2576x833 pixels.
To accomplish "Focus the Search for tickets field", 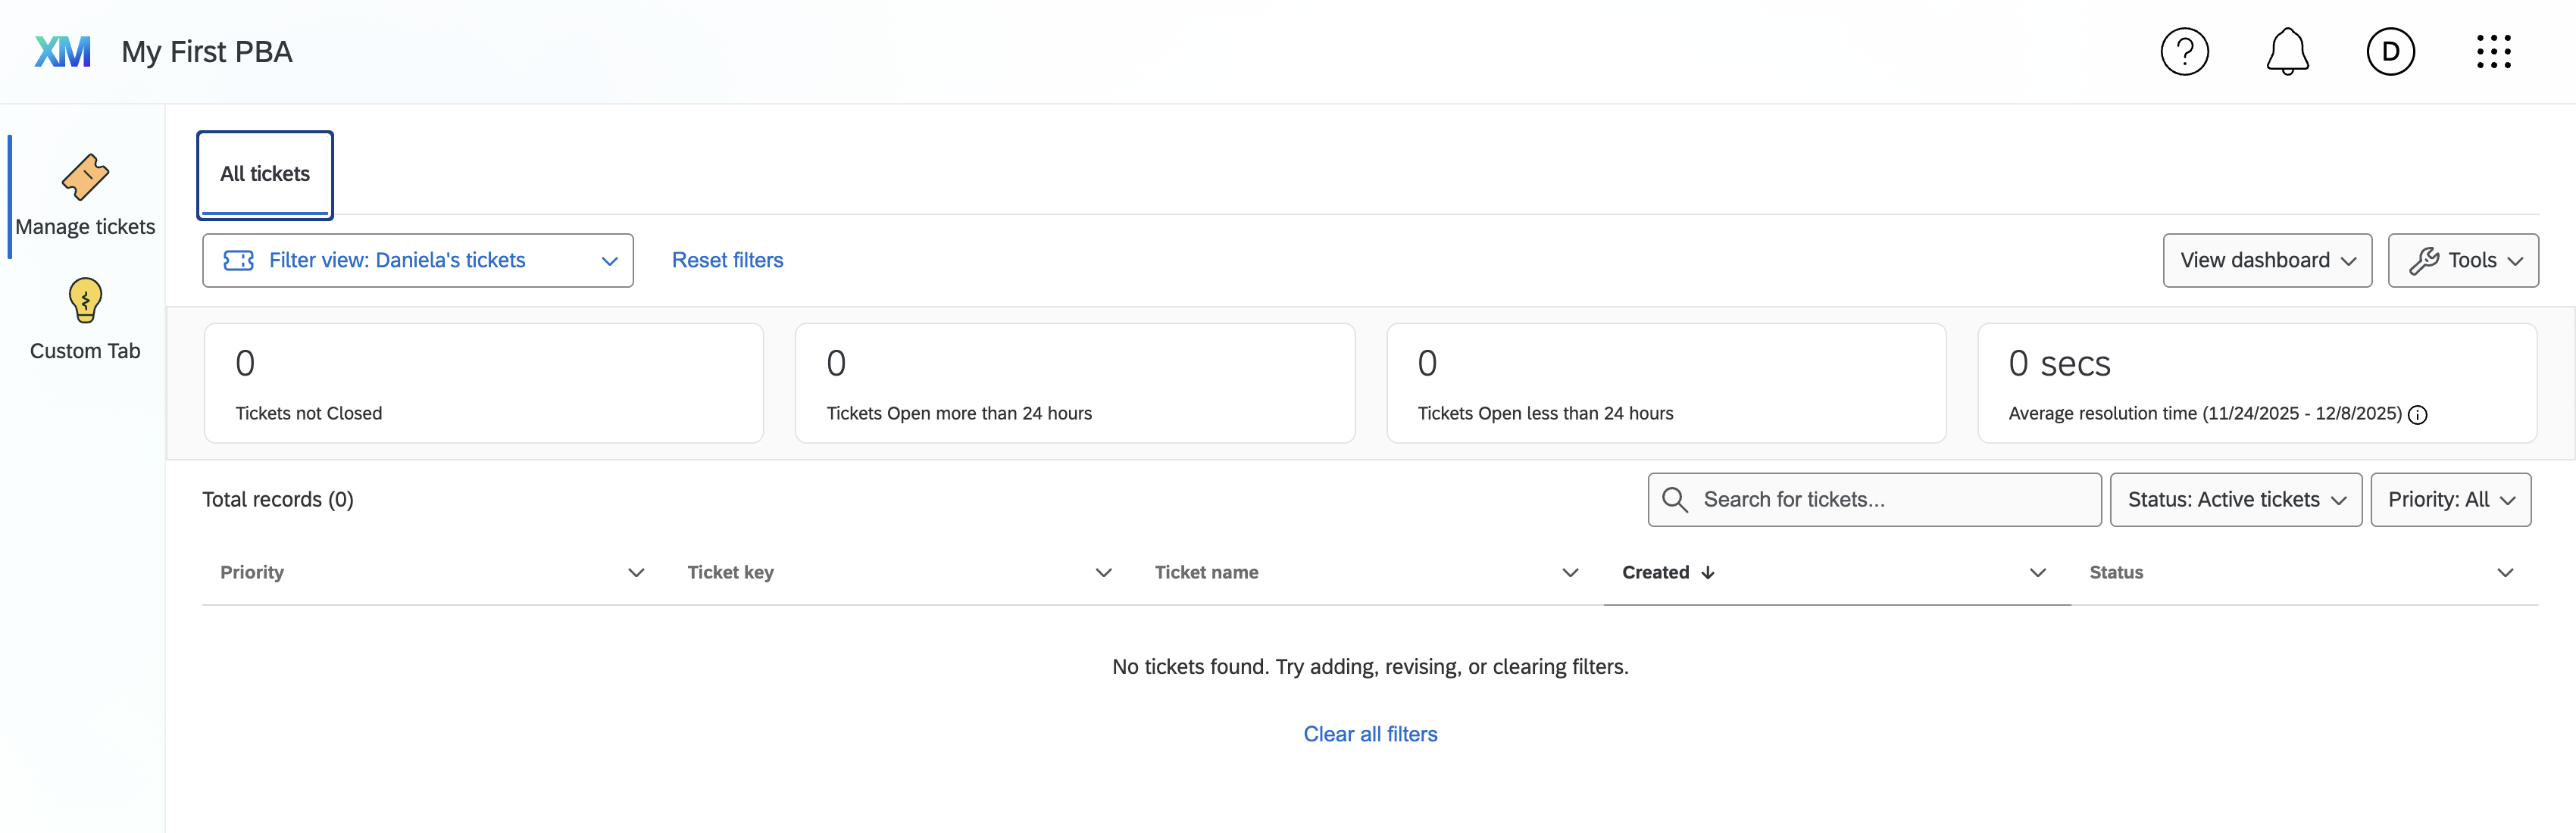I will (x=1874, y=499).
